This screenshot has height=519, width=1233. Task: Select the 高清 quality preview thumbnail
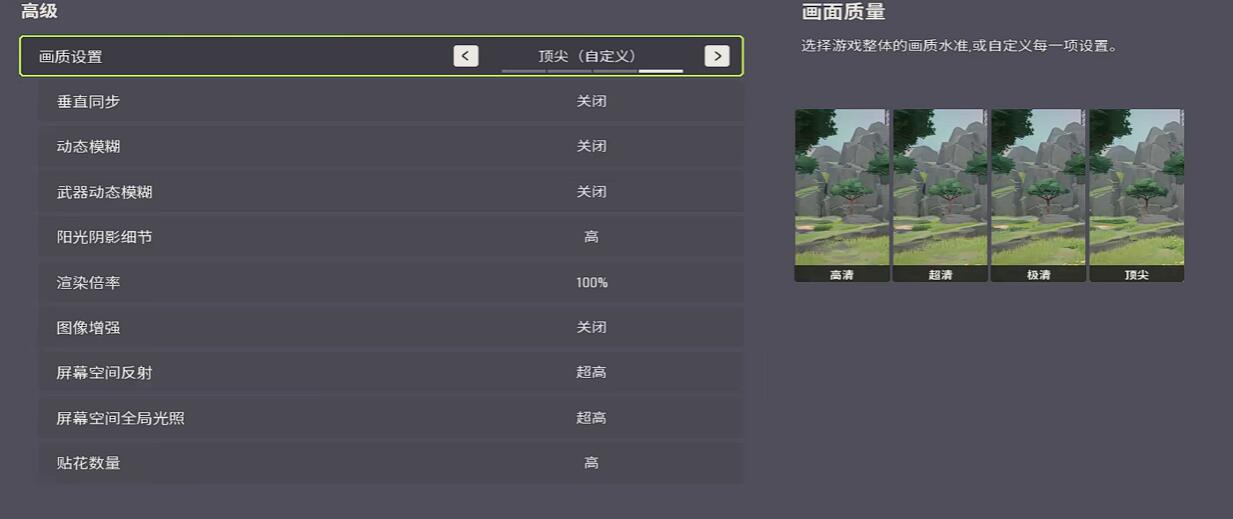tap(842, 195)
